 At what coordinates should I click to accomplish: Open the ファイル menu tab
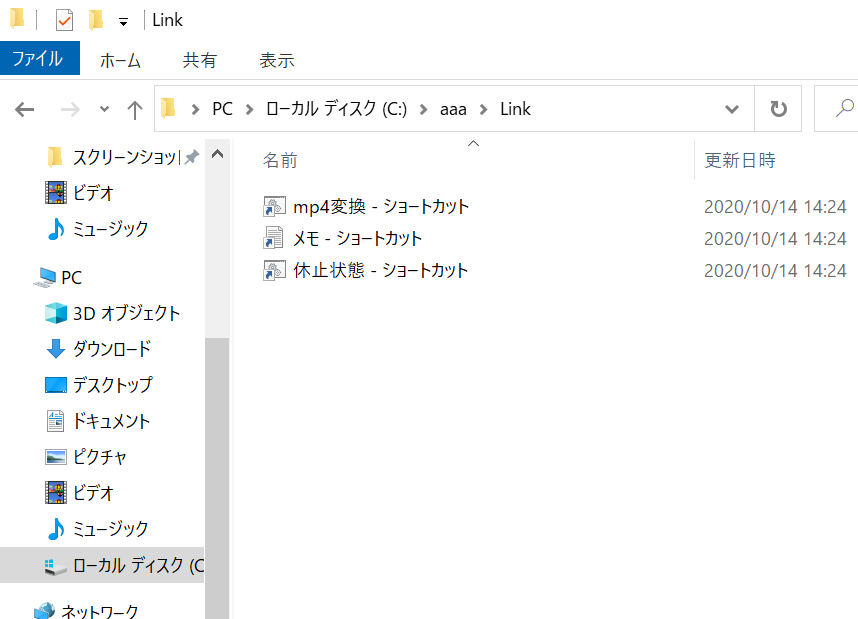tap(39, 58)
